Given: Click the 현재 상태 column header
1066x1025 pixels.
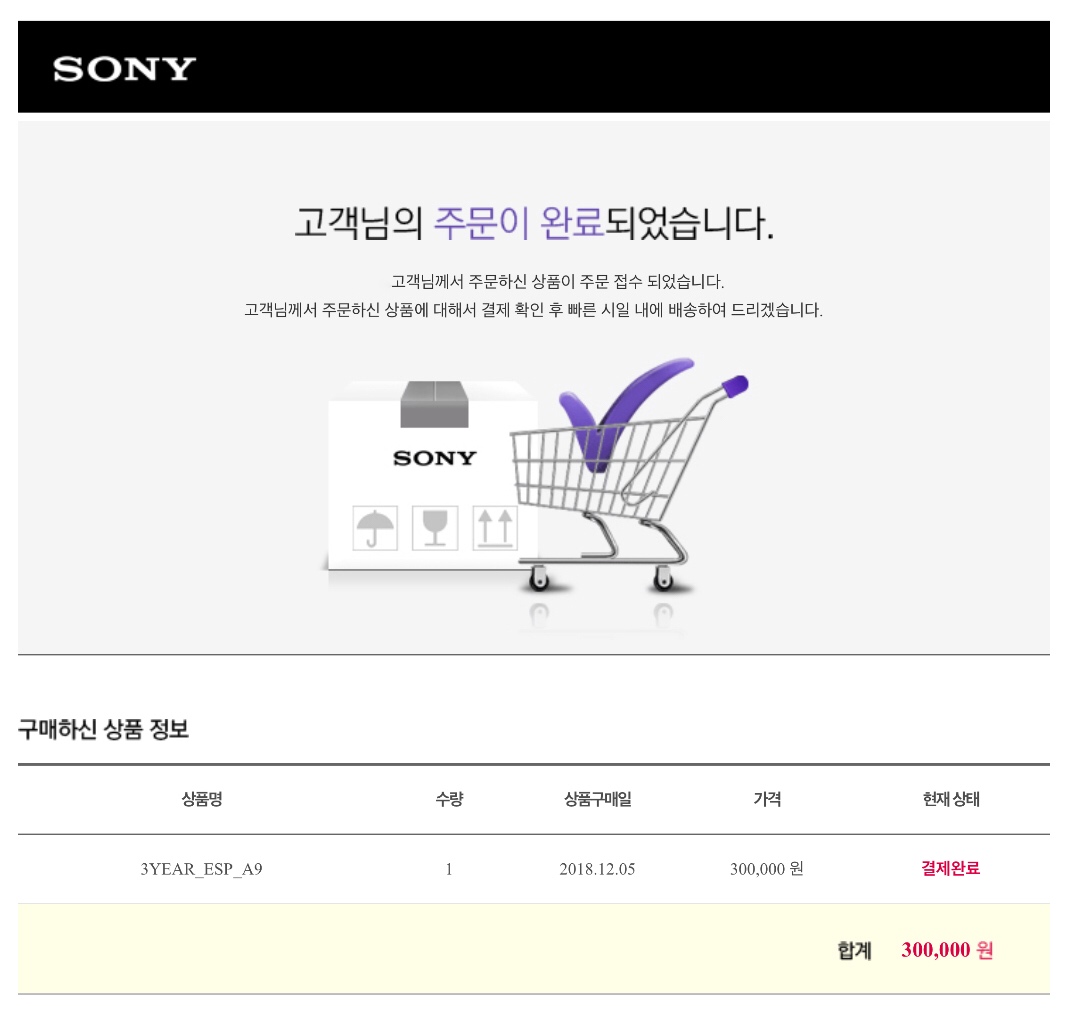Looking at the screenshot, I should point(950,799).
